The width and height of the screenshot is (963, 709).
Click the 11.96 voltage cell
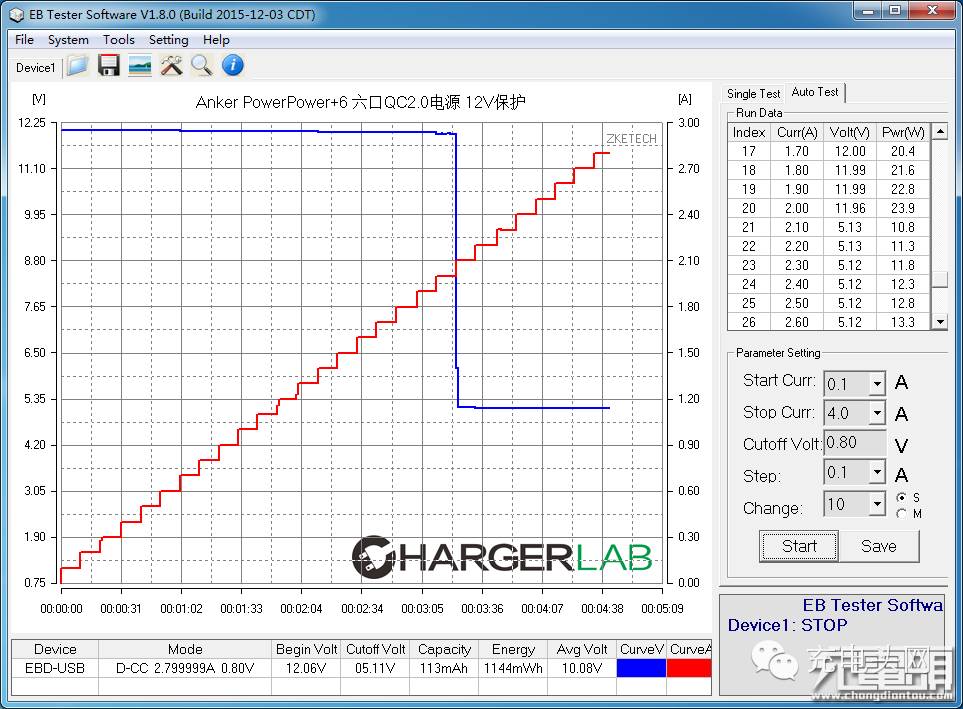coord(850,208)
